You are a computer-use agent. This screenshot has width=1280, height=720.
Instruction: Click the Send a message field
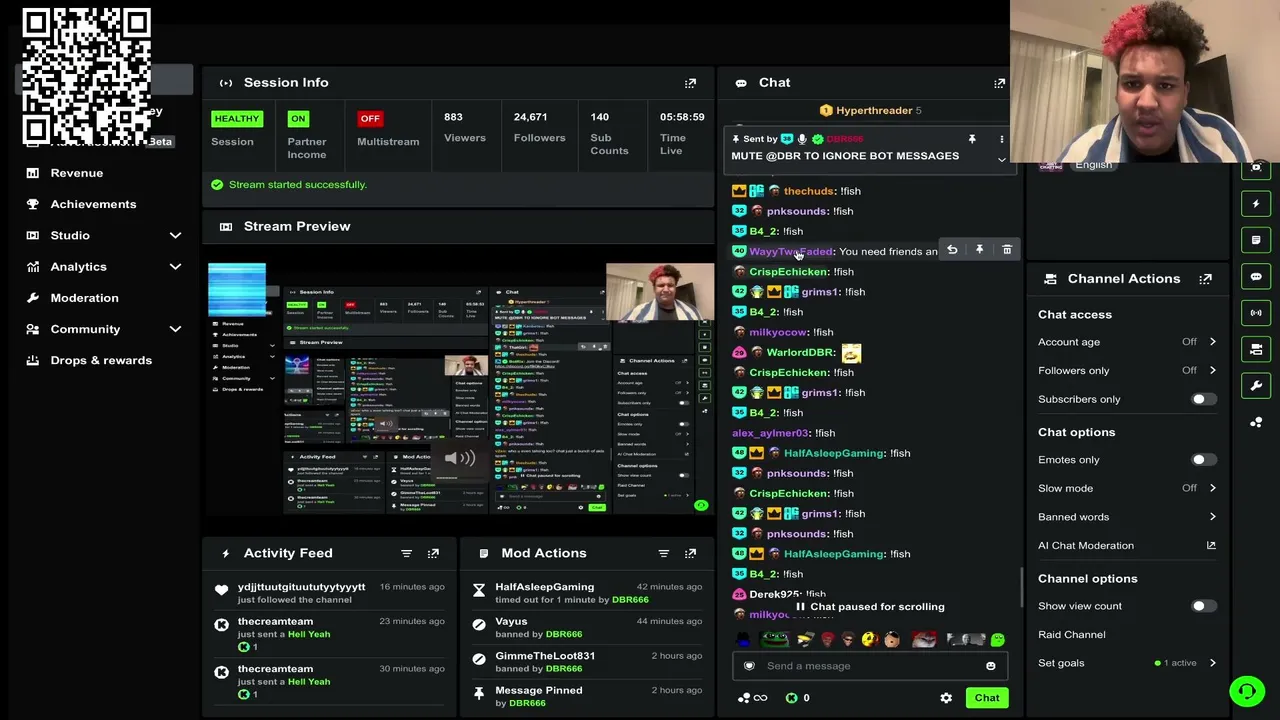(870, 666)
